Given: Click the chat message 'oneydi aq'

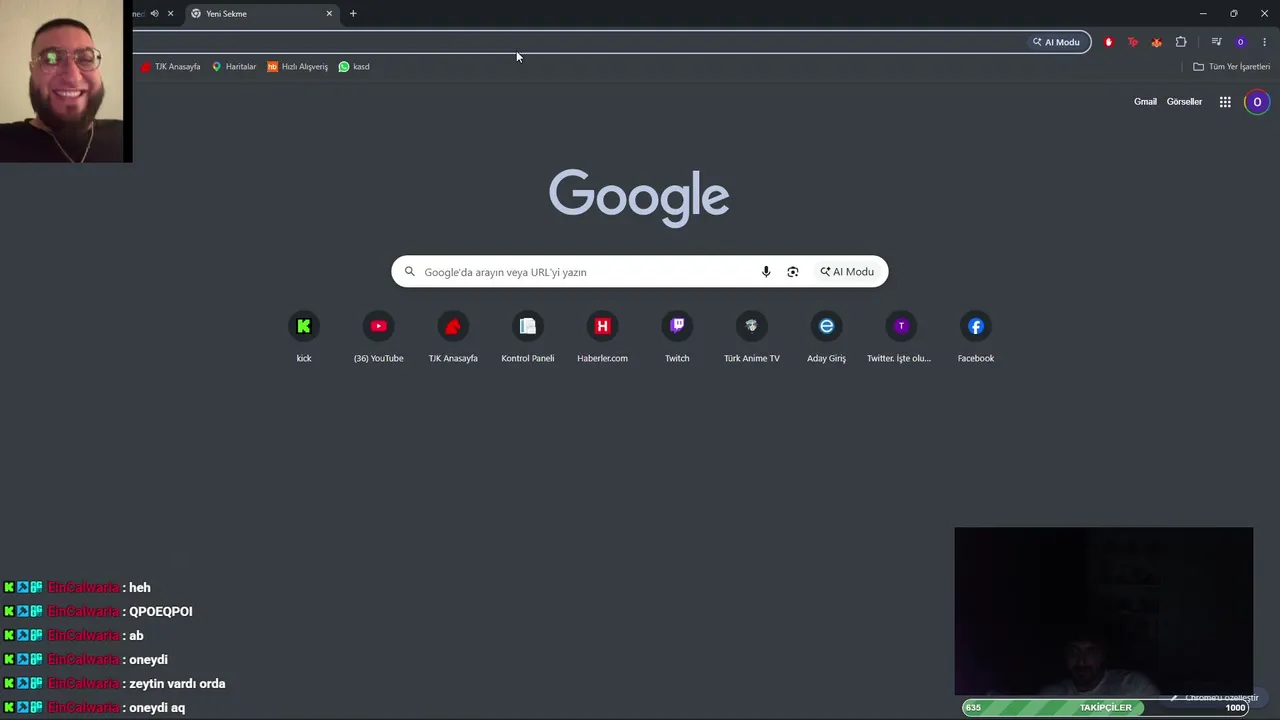Looking at the screenshot, I should (x=157, y=708).
